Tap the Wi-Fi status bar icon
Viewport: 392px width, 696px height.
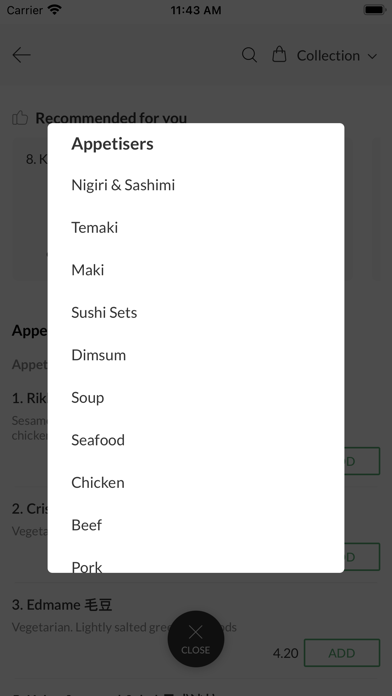click(55, 10)
